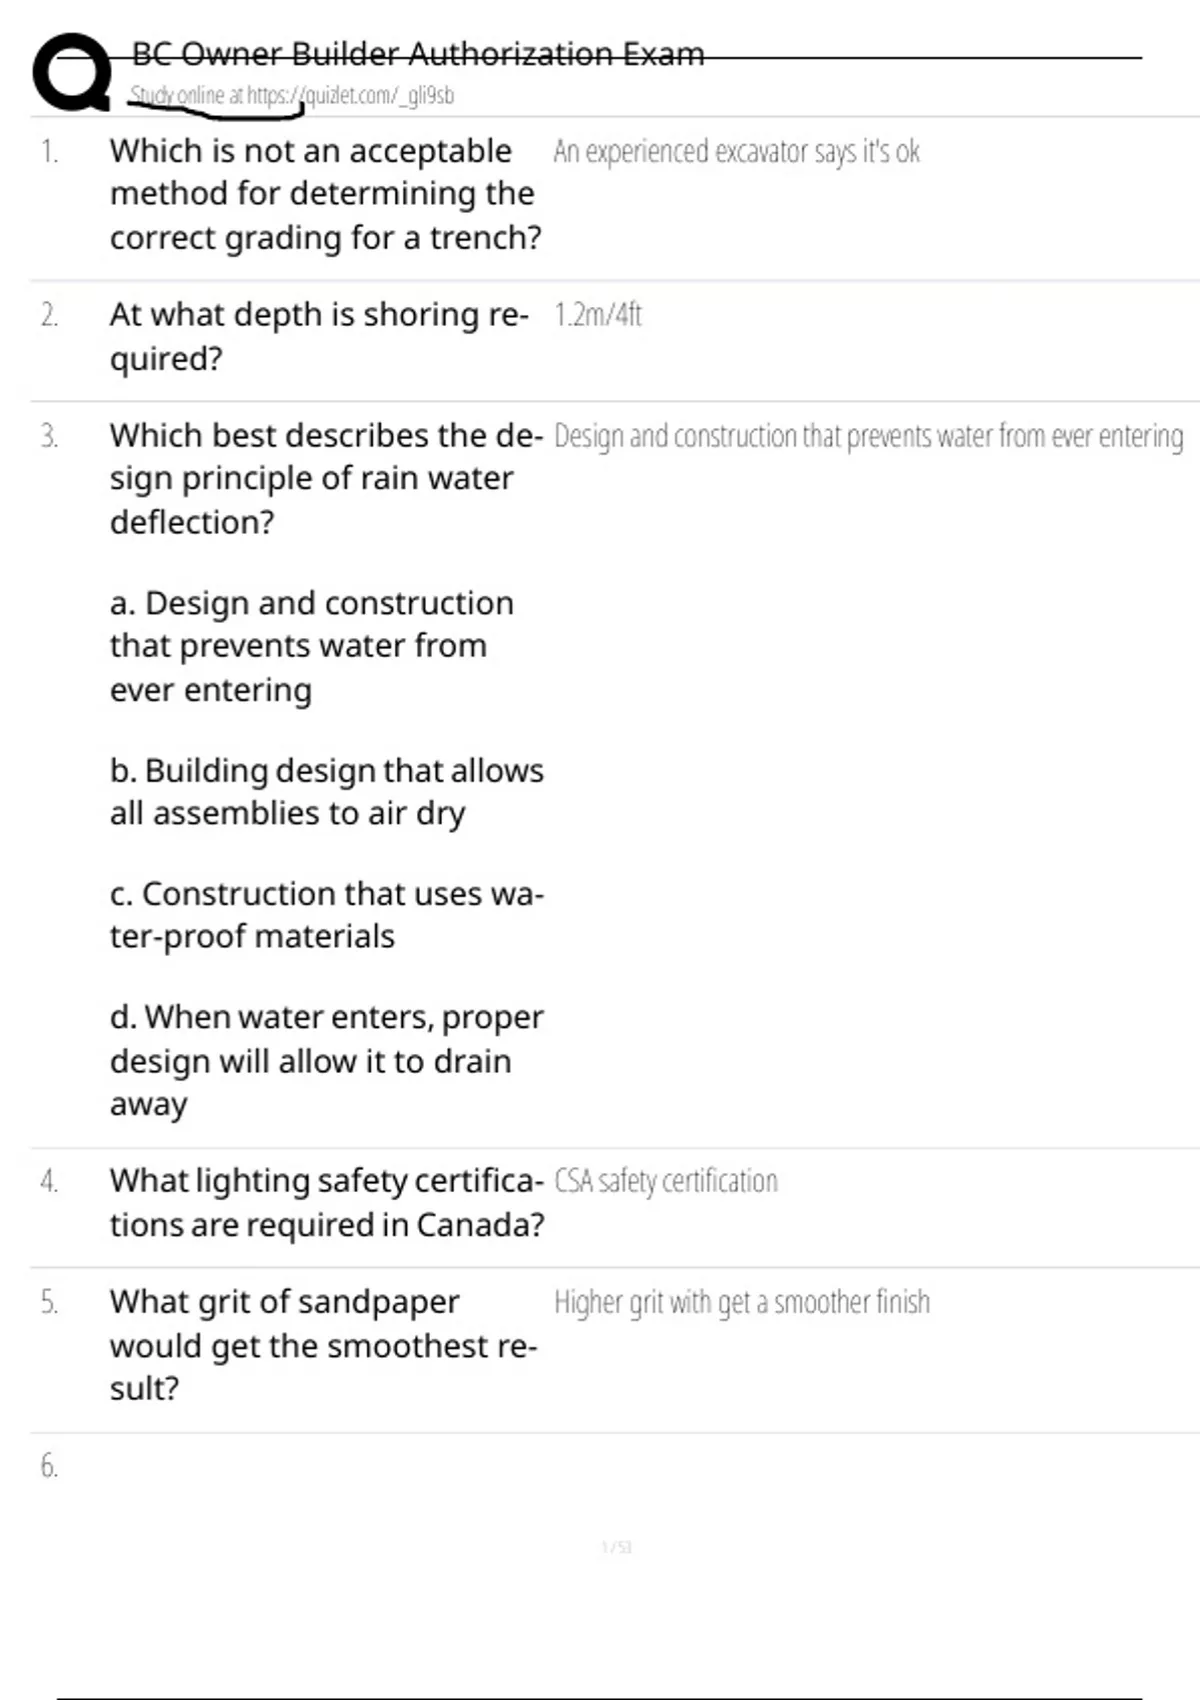
Task: Select the rain water deflection question
Action: (x=326, y=478)
